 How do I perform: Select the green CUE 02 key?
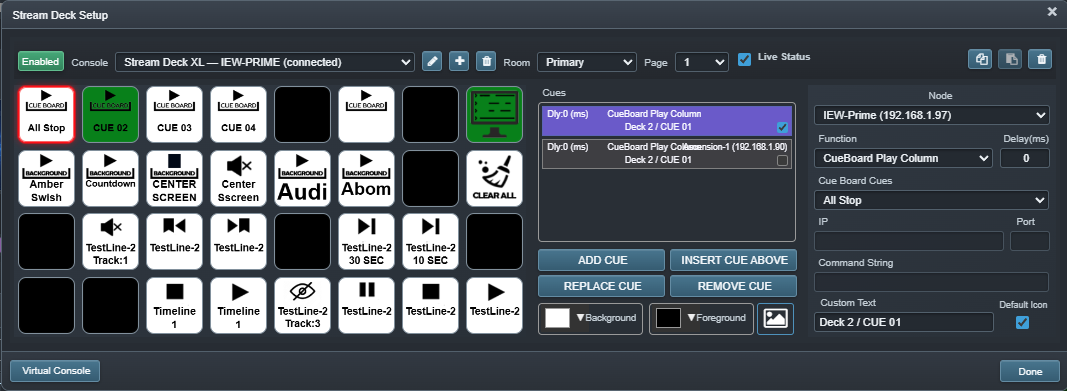click(110, 114)
